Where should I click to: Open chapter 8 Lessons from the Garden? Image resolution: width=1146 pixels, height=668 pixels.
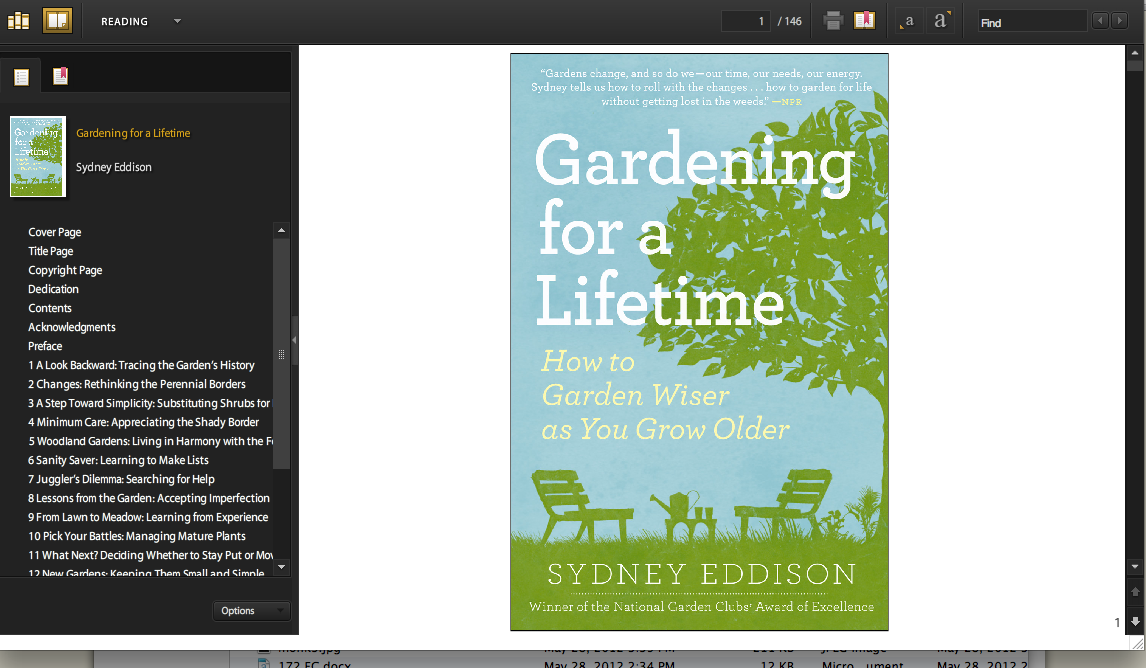click(149, 498)
